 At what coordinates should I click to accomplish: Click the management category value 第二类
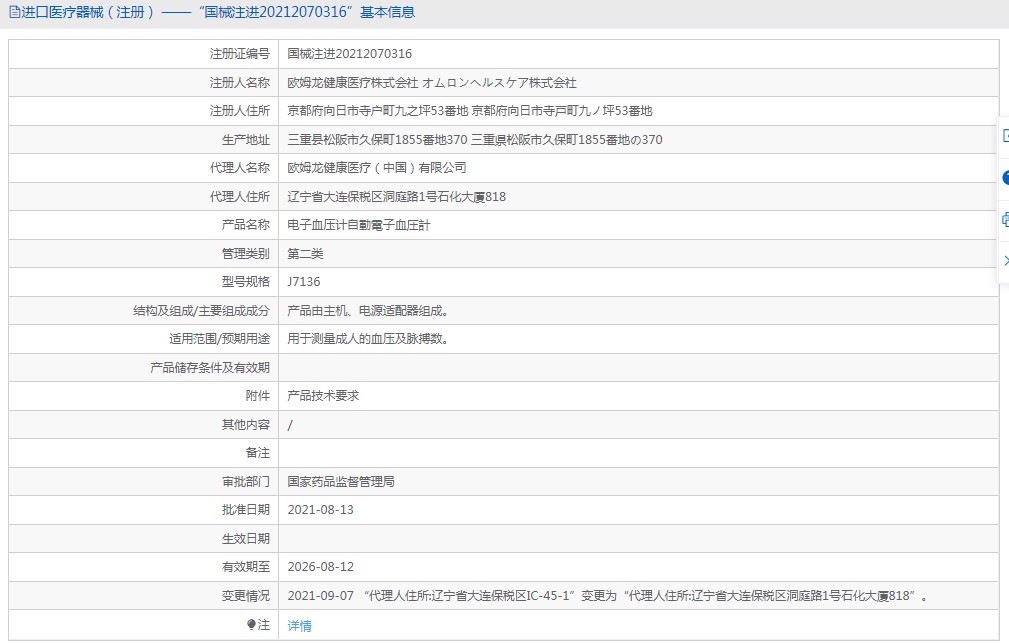(x=305, y=254)
